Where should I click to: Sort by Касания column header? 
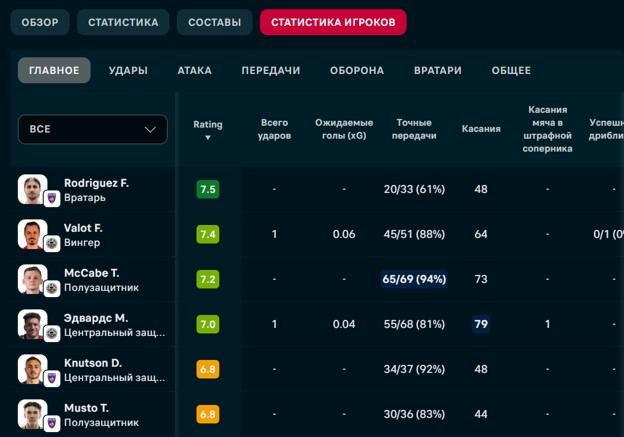tap(481, 129)
